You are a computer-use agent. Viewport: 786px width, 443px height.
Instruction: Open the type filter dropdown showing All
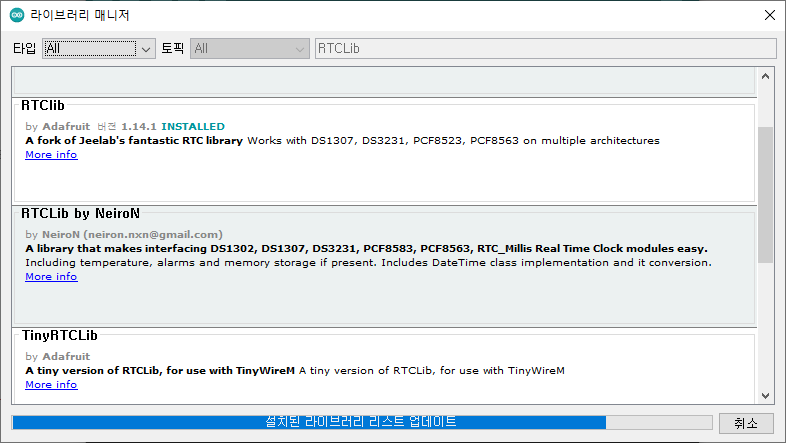[99, 49]
